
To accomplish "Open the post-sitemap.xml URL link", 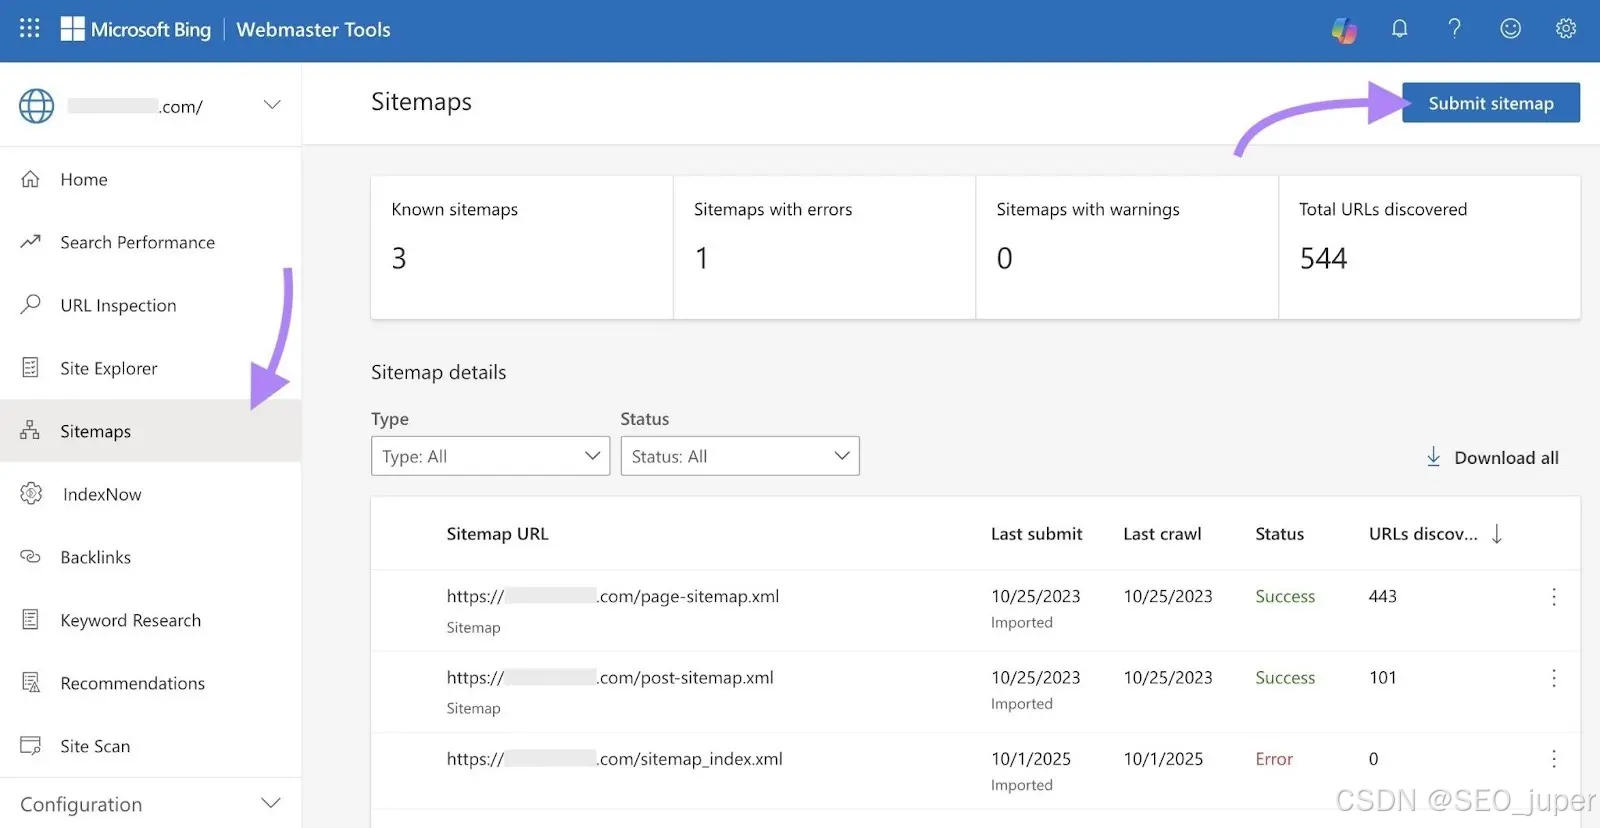I will (610, 678).
